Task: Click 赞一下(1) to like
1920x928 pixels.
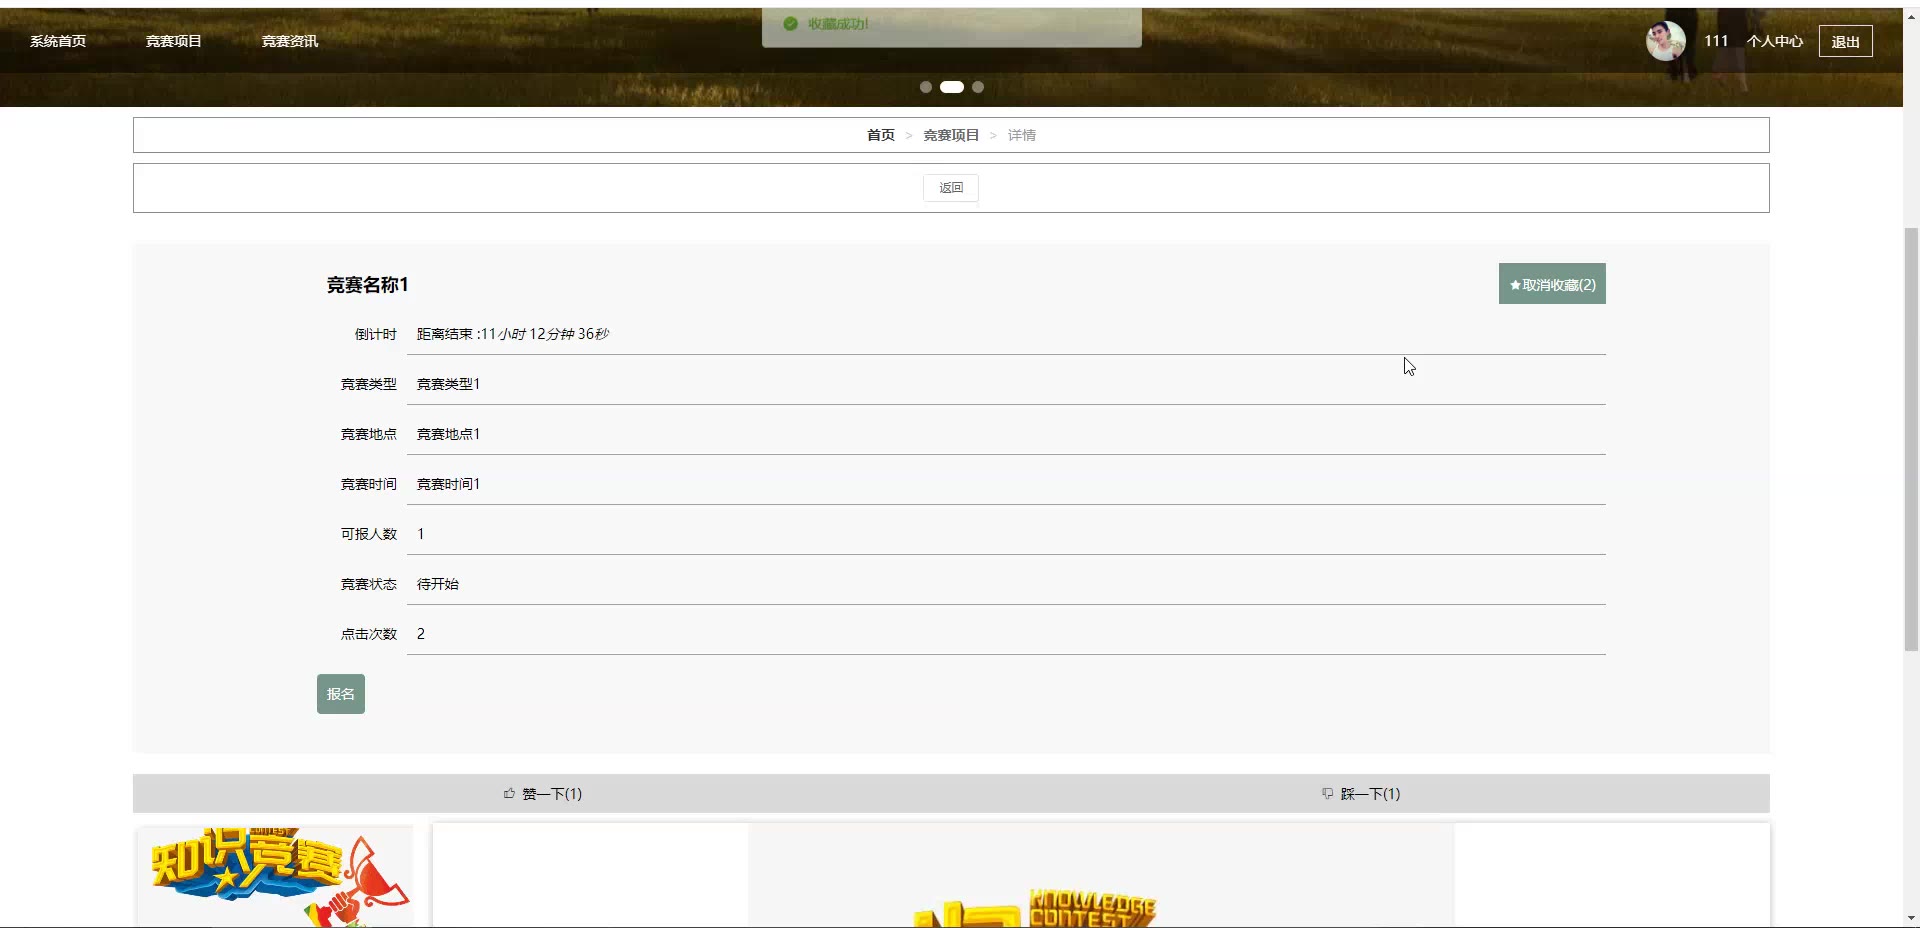Action: point(543,794)
